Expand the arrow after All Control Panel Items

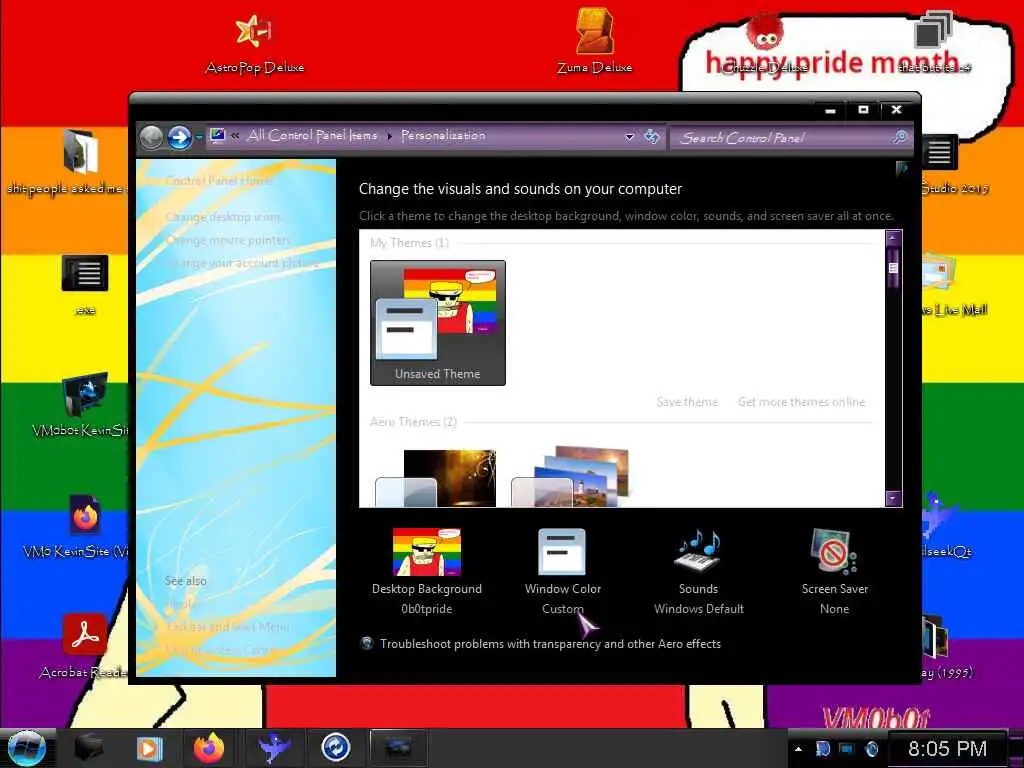click(x=389, y=136)
